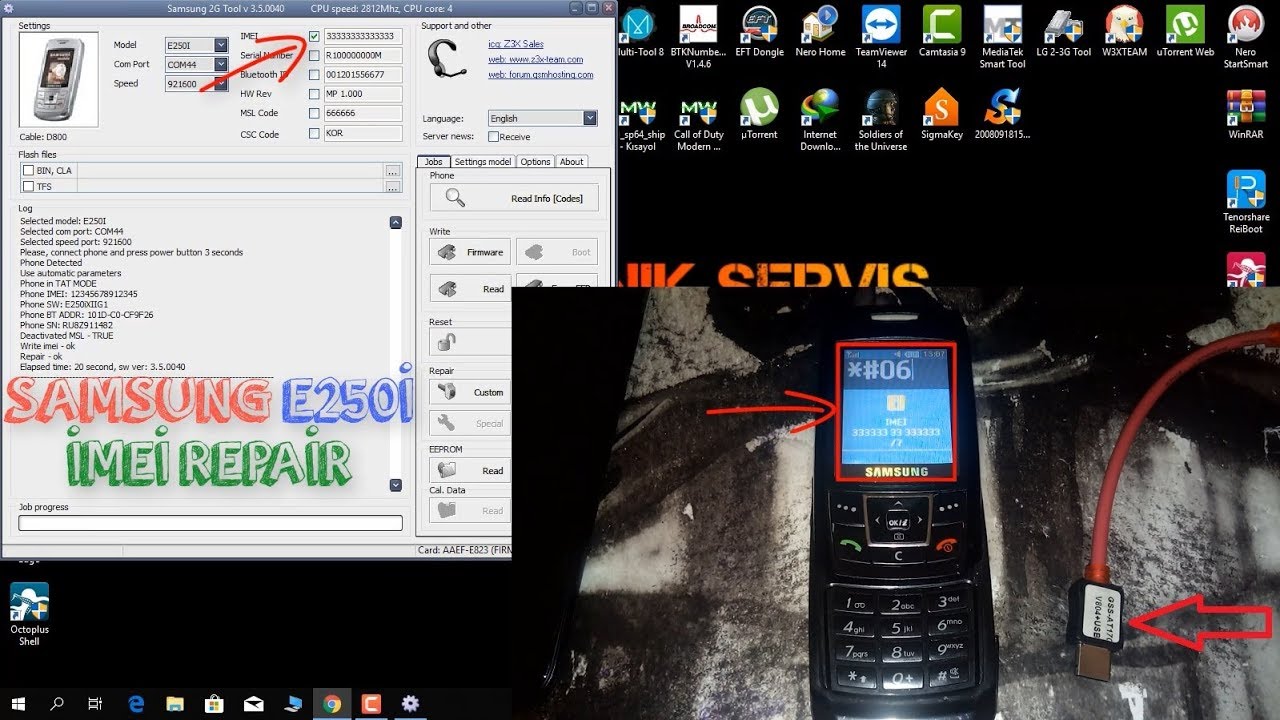This screenshot has height=720, width=1280.
Task: Open WinRAR desktop icon
Action: pos(1245,114)
